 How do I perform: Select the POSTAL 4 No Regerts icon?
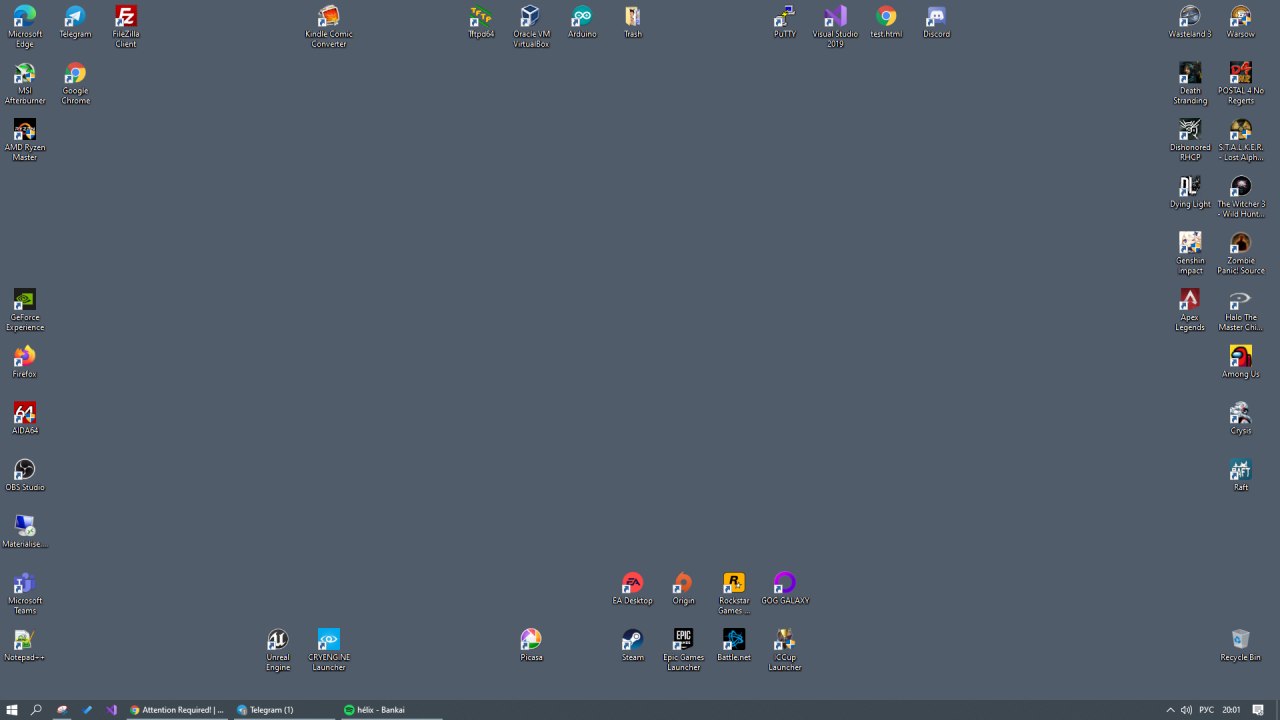pyautogui.click(x=1241, y=83)
